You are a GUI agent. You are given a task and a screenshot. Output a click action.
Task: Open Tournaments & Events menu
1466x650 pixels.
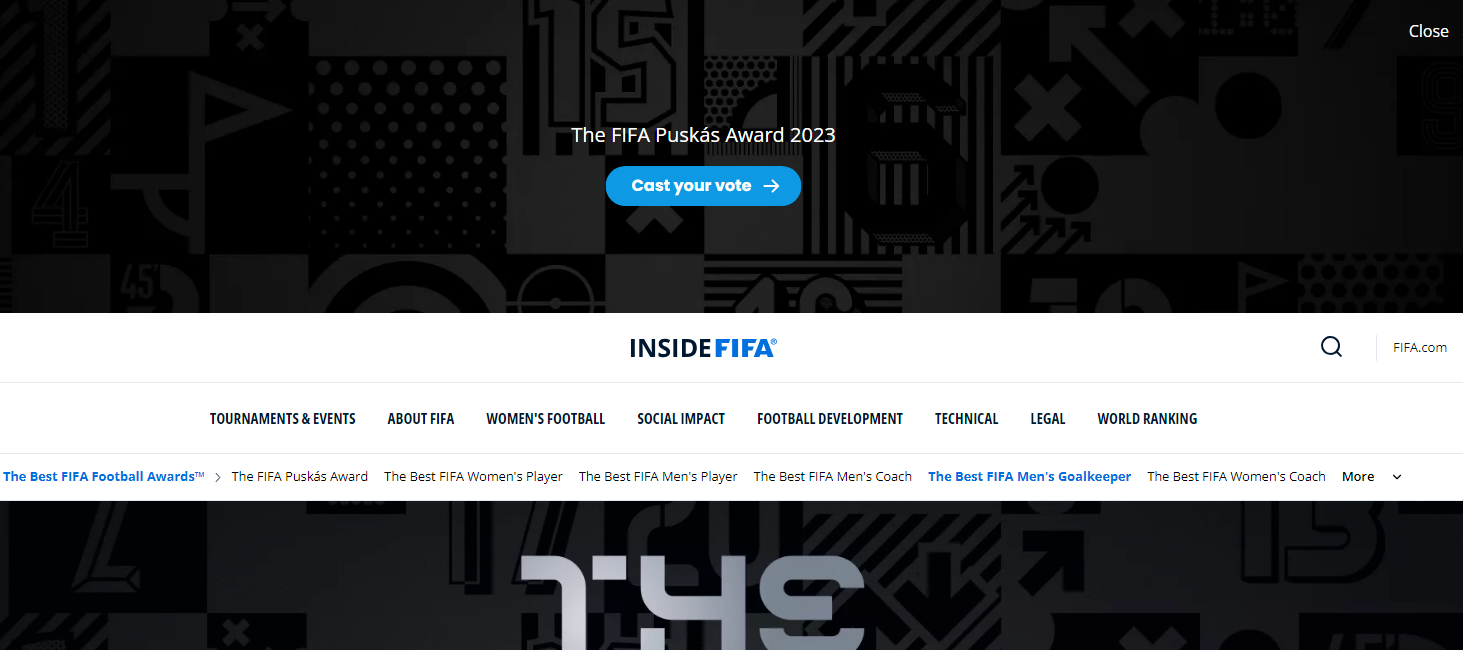pos(283,419)
